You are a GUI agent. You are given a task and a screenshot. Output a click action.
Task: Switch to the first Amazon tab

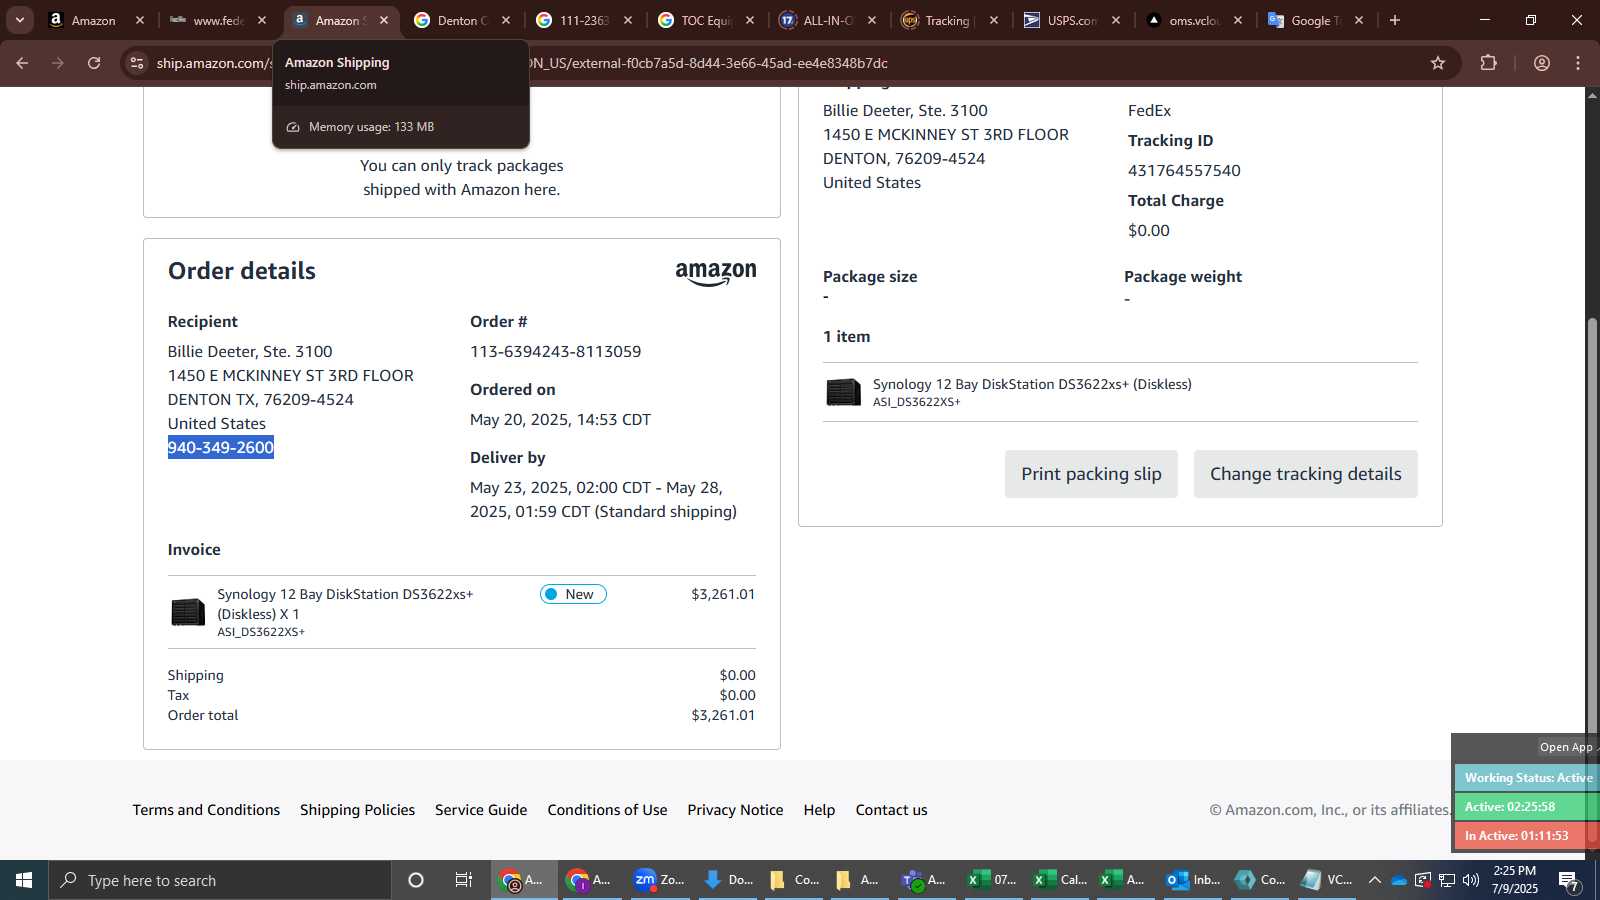[x=94, y=20]
